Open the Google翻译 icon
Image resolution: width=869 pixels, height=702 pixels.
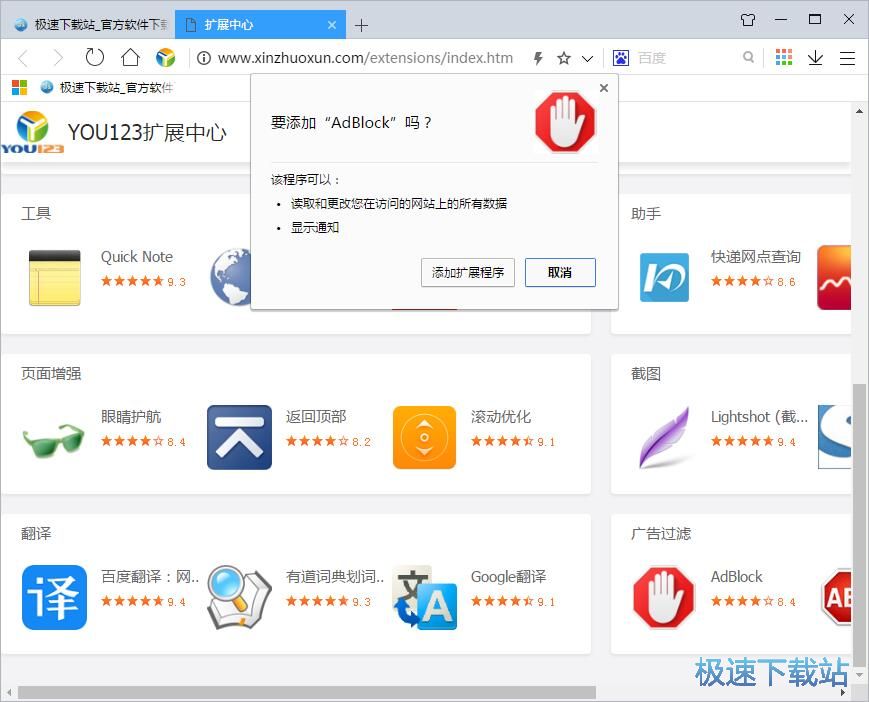(x=425, y=597)
